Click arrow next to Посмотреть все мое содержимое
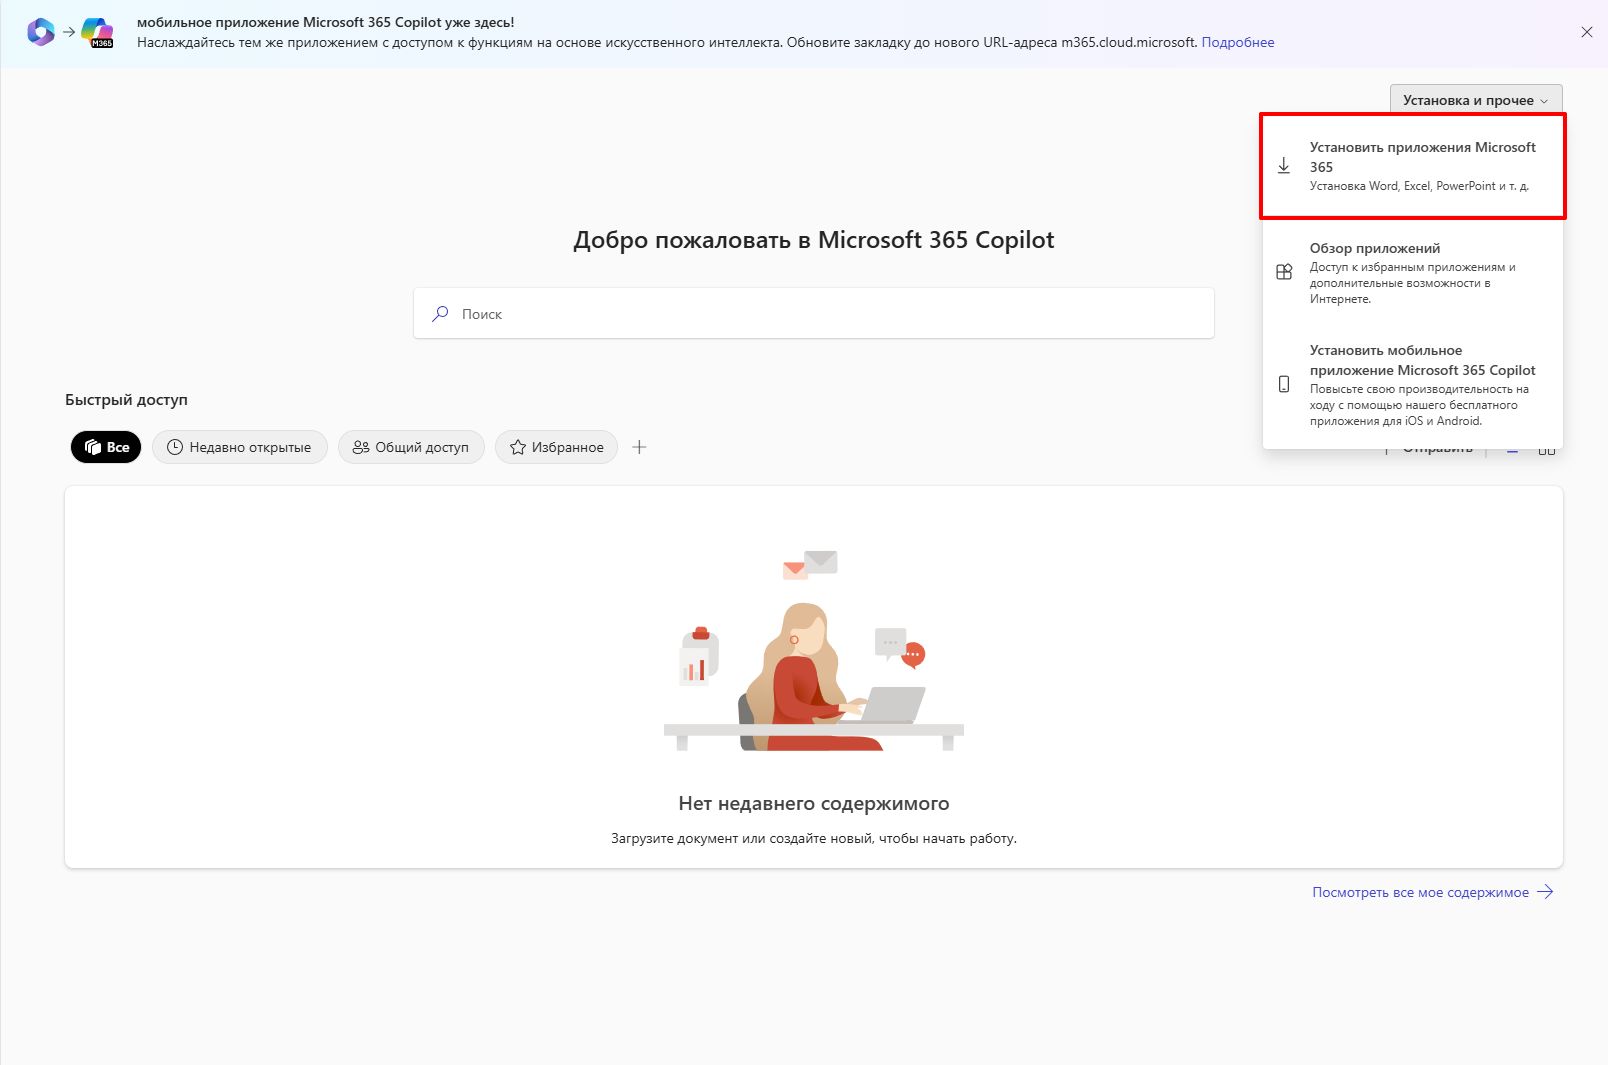 [x=1545, y=892]
